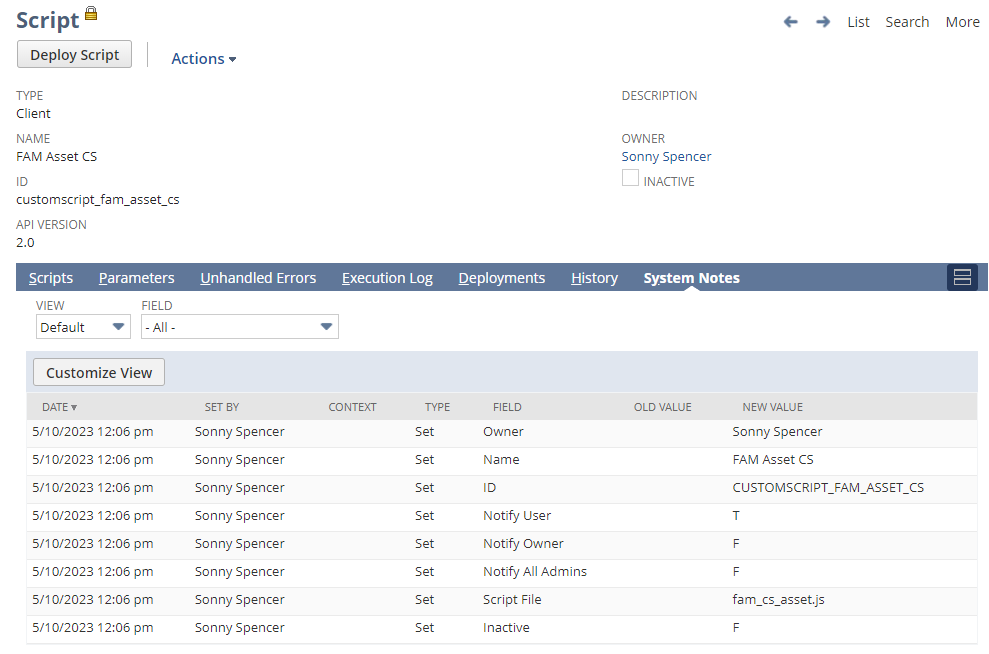The width and height of the screenshot is (989, 654).
Task: Open the More menu at top right
Action: click(x=961, y=21)
